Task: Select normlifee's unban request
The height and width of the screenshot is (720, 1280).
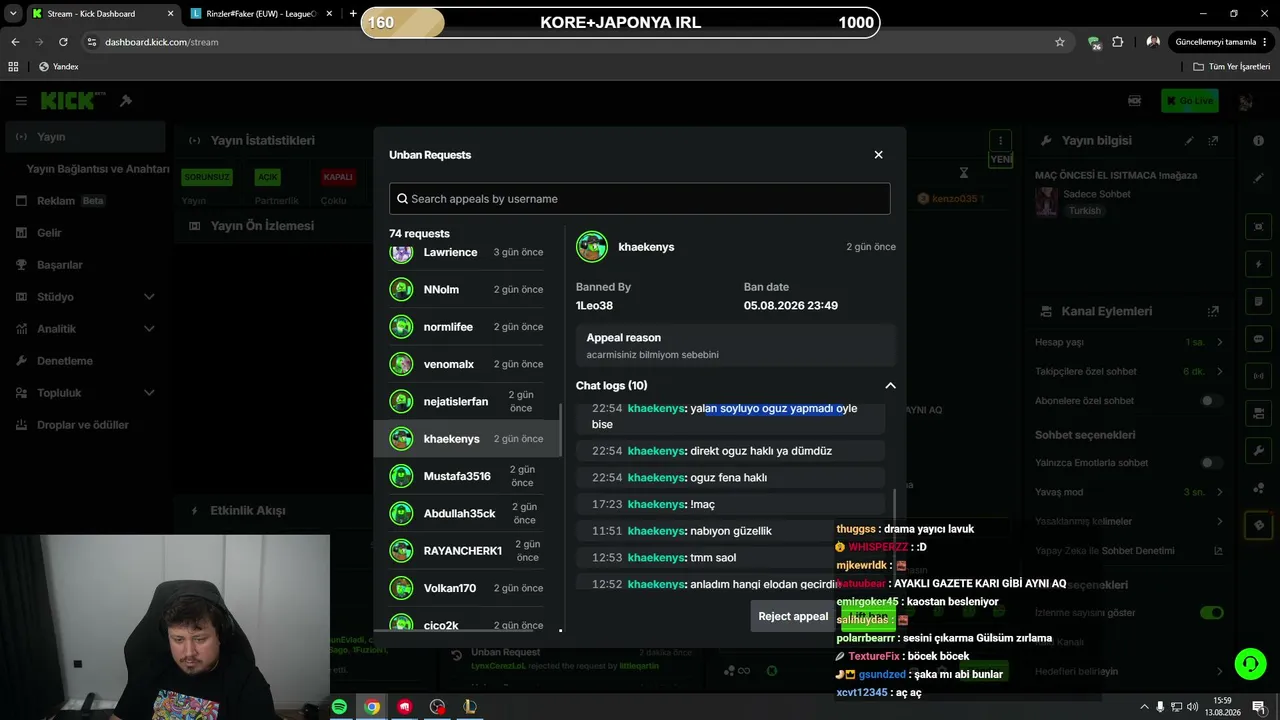Action: [x=467, y=327]
